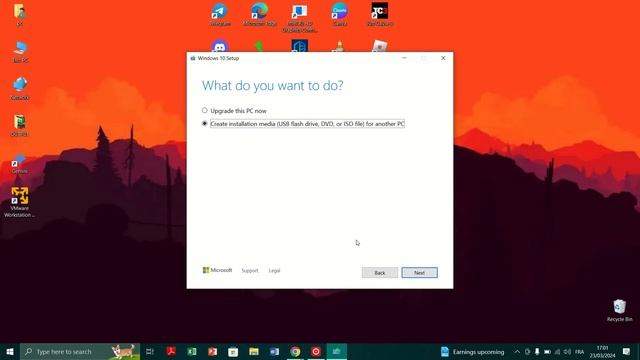Open the Canva desktop shortcut
The image size is (640, 360).
coord(340,15)
